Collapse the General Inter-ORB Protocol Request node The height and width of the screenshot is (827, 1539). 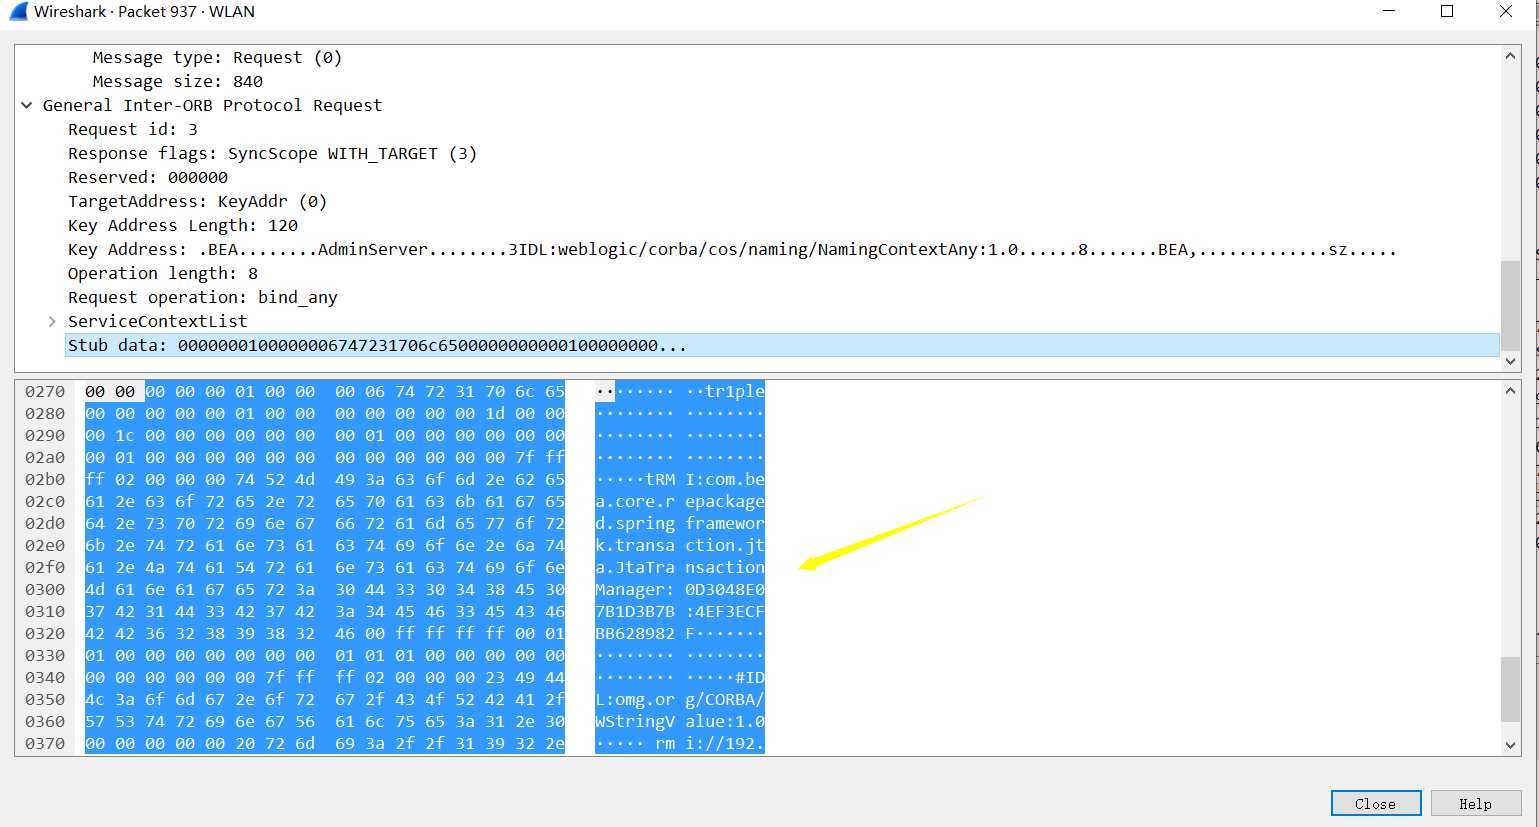point(27,105)
